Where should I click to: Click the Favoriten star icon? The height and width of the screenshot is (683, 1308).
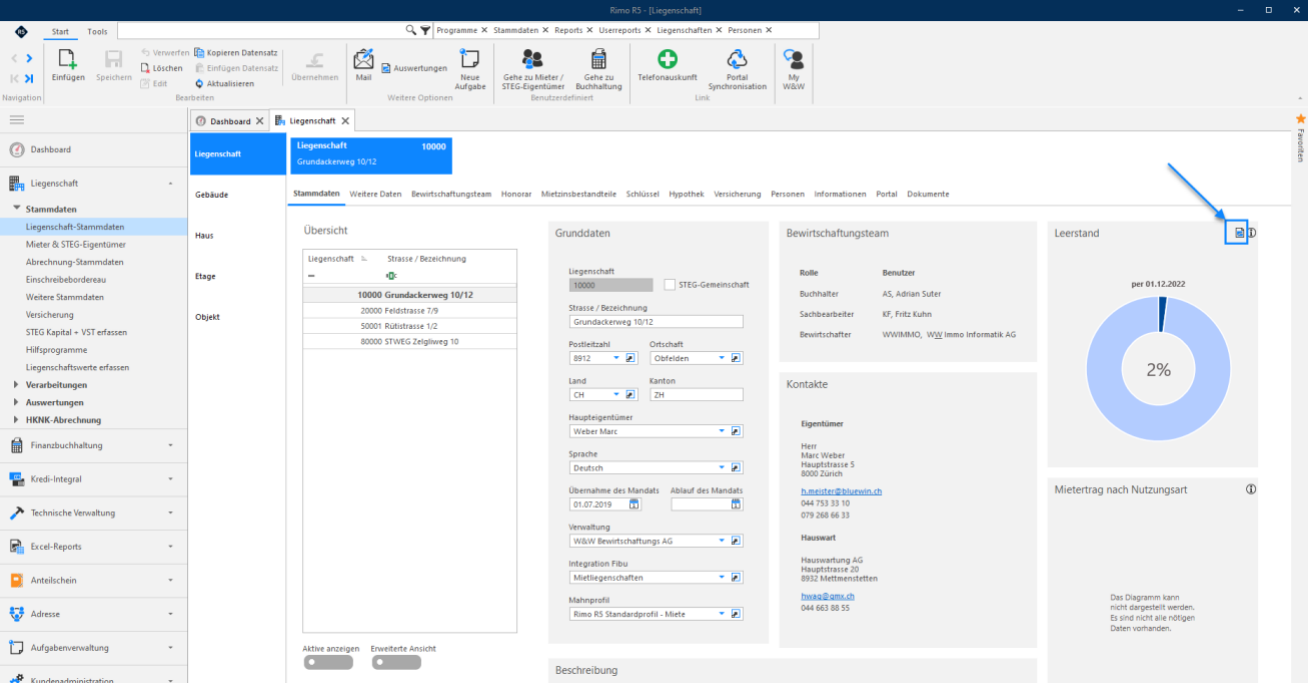(x=1300, y=119)
